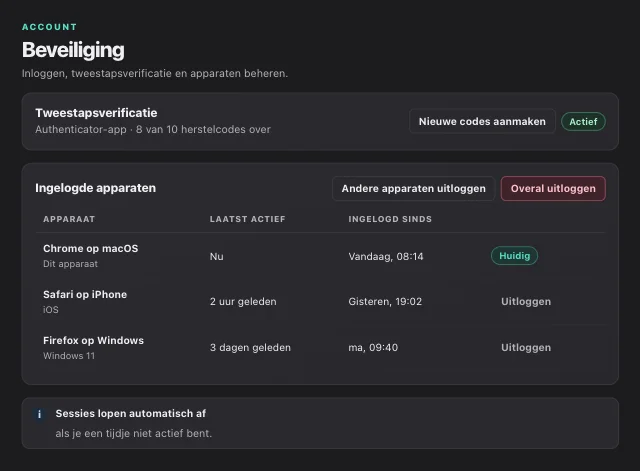Screen dimensions: 640x471
Task: Click the LAATST ACTIEF column header
Action: pyautogui.click(x=247, y=219)
